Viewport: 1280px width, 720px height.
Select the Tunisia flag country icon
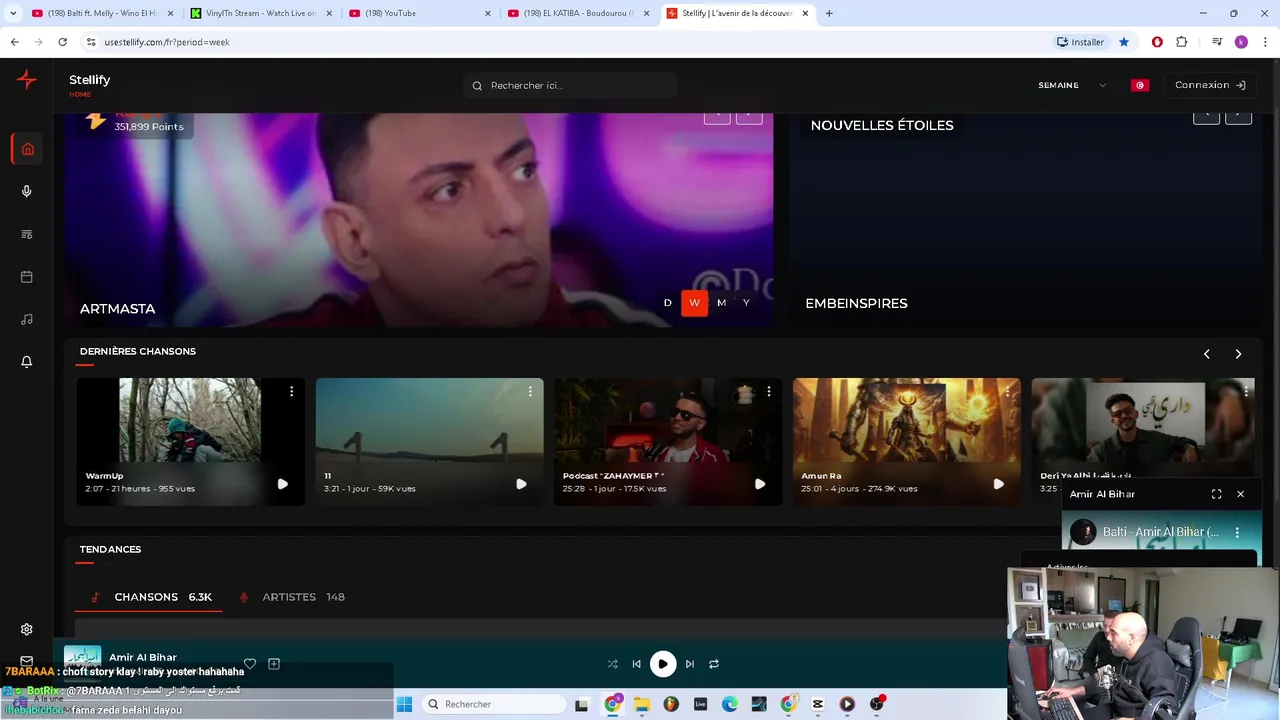[x=1139, y=85]
